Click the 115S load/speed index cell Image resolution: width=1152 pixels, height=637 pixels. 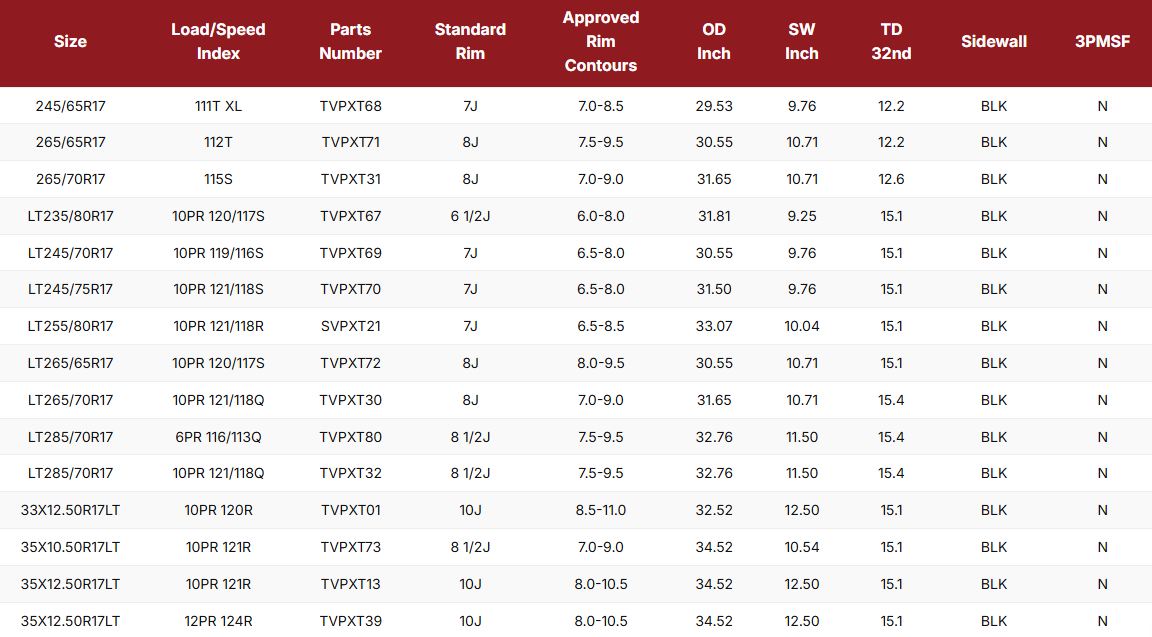218,179
